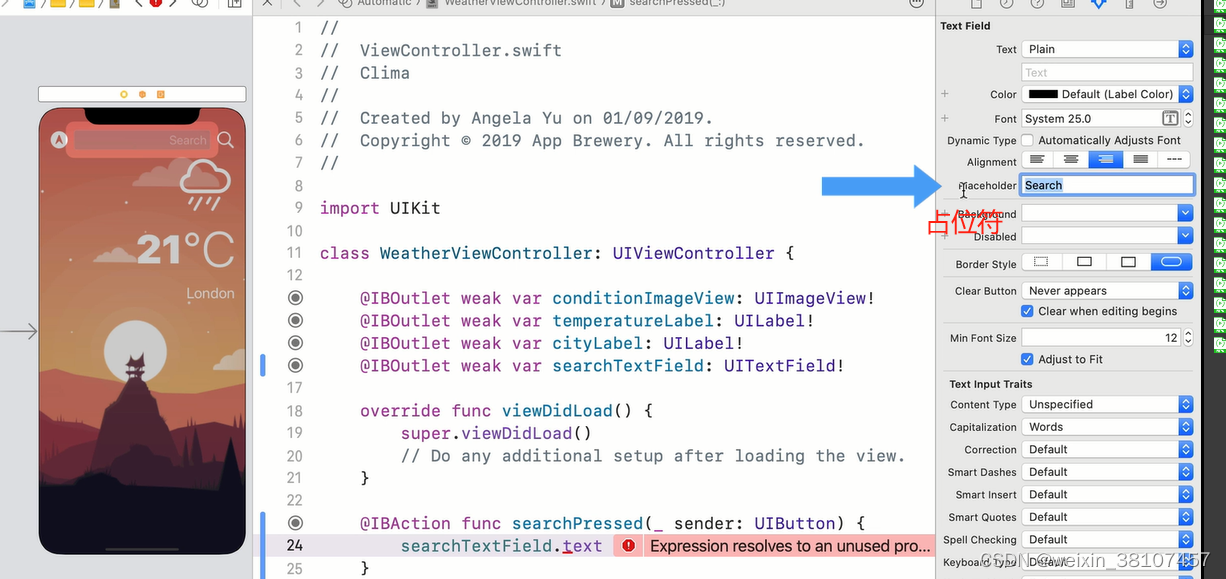1226x579 pixels.
Task: Click the conditionImageView outlet connection circle
Action: [x=295, y=298]
